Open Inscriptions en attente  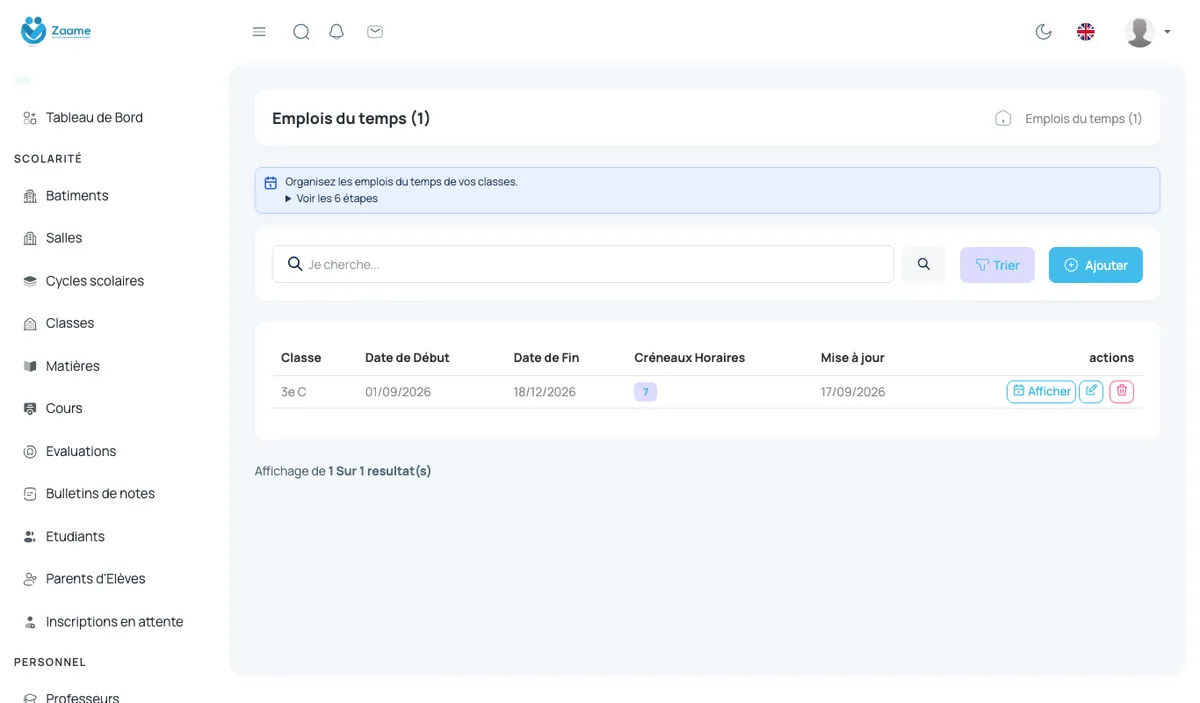114,621
